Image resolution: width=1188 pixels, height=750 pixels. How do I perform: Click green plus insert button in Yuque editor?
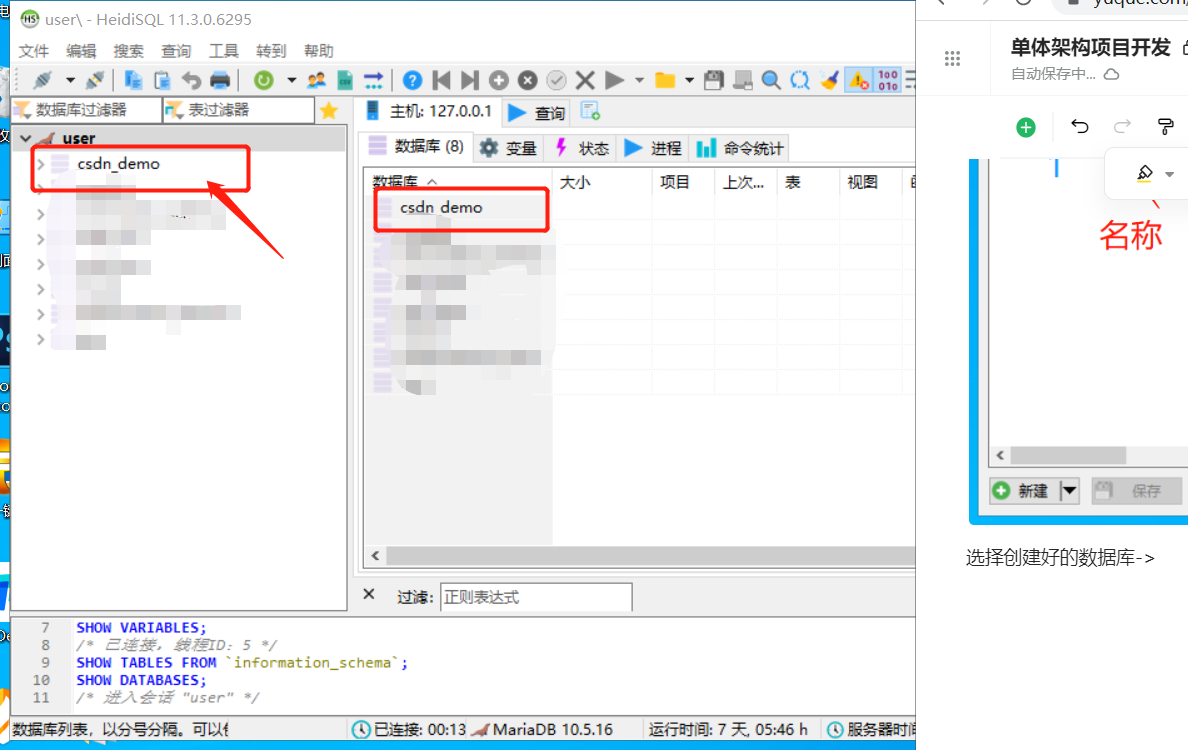tap(1026, 127)
